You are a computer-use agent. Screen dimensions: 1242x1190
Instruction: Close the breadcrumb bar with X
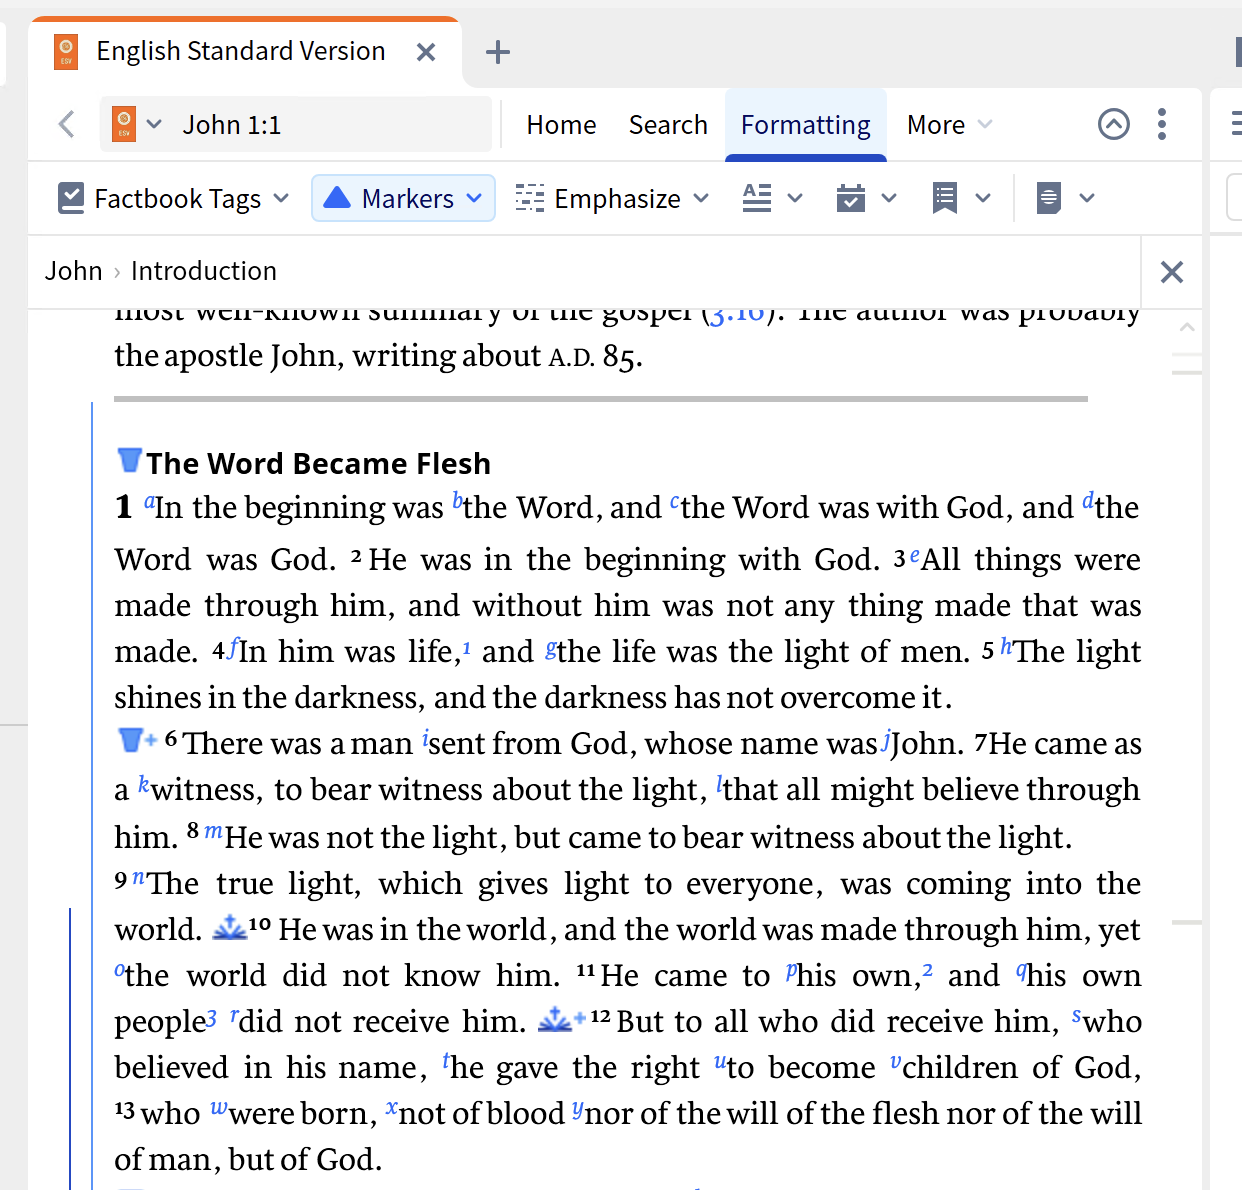(x=1172, y=272)
